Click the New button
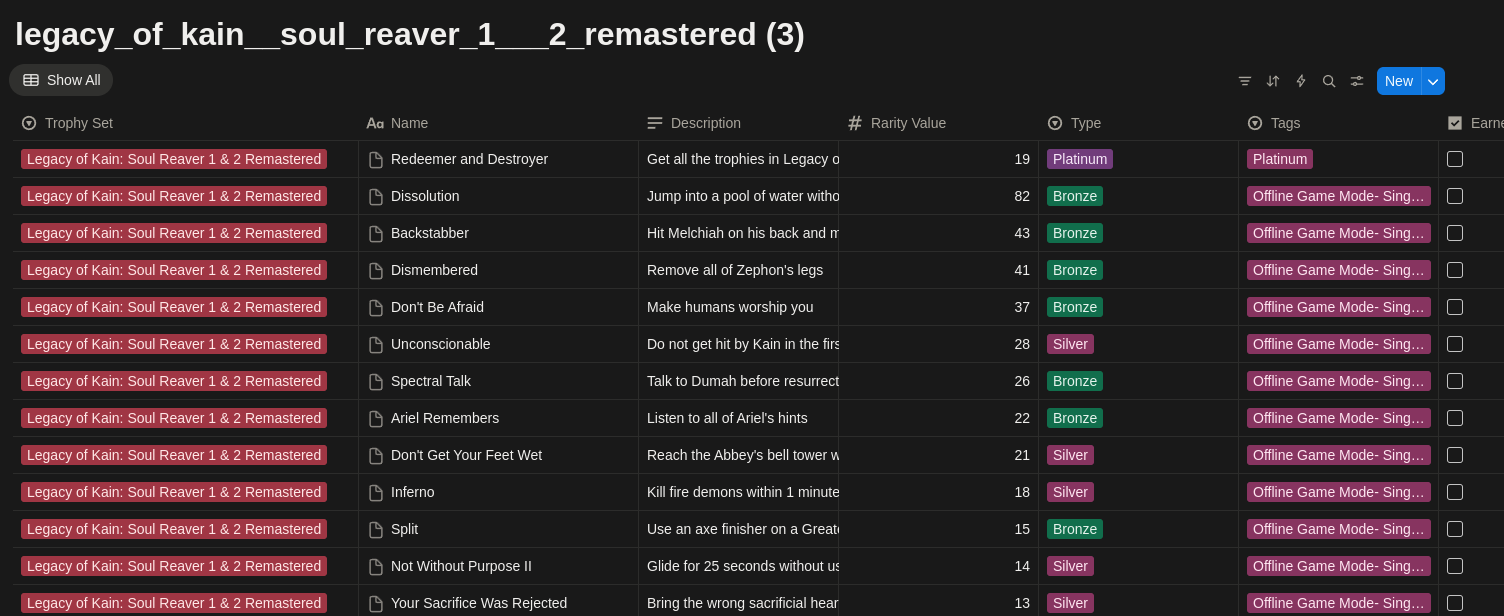This screenshot has height=616, width=1504. pyautogui.click(x=1398, y=81)
